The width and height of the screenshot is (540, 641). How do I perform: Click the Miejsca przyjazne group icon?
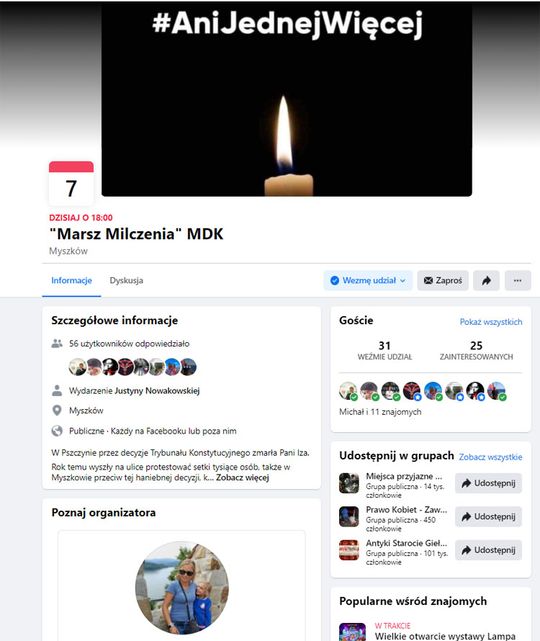pos(349,483)
